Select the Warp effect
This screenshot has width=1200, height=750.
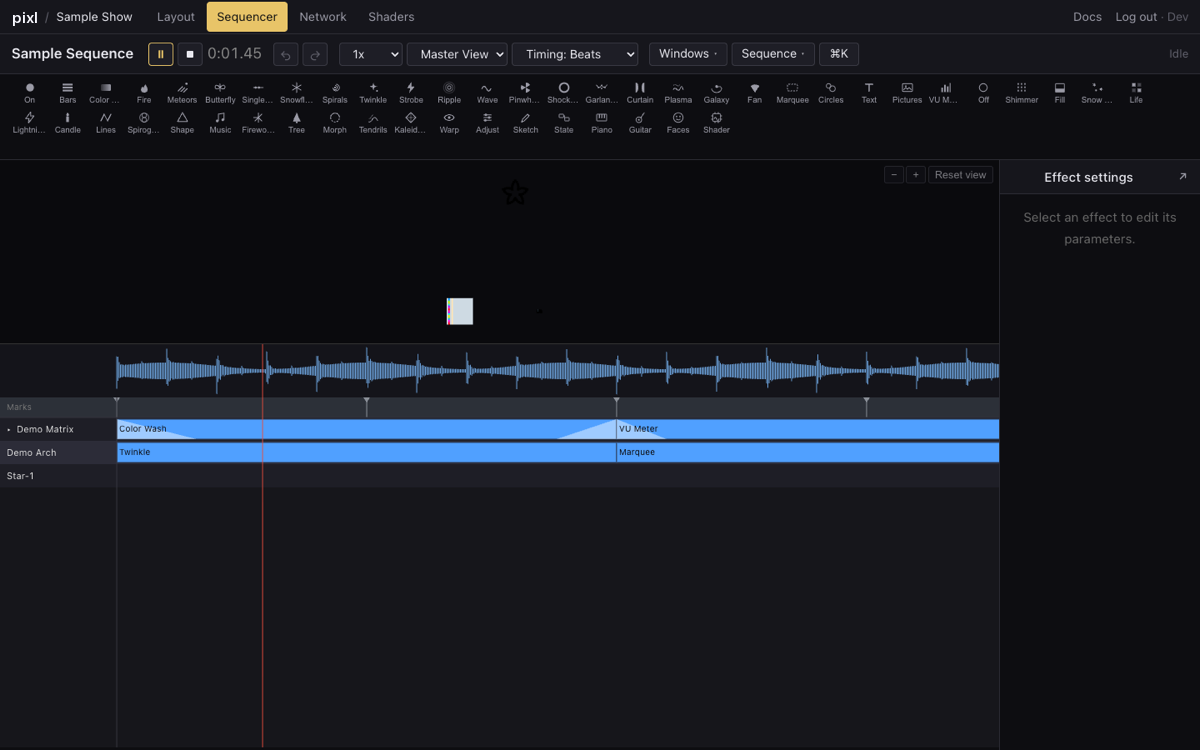click(449, 123)
